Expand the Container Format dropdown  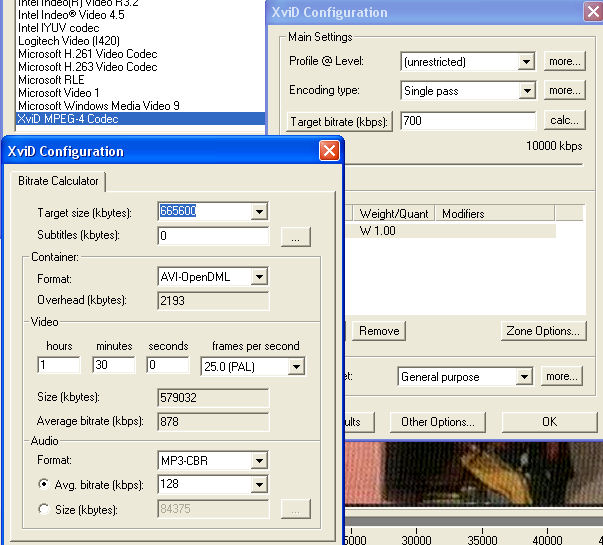coord(260,277)
